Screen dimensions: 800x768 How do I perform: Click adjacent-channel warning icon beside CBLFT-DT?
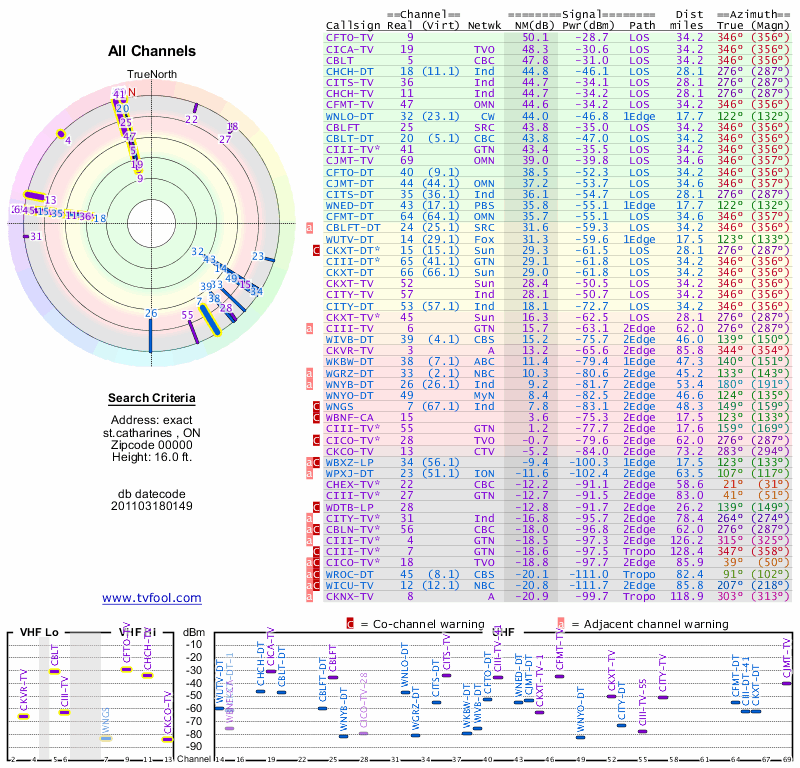[310, 228]
